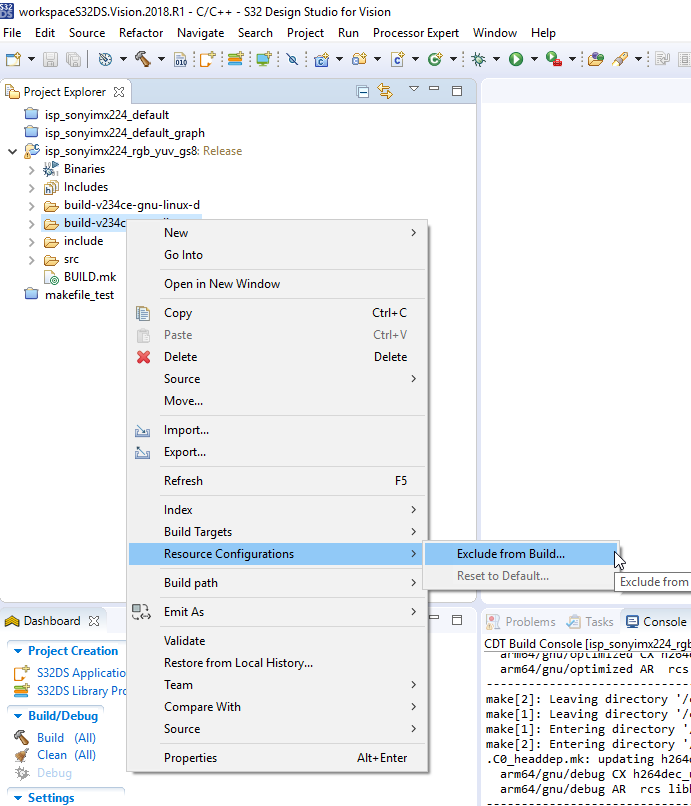Click the Save toolbar icon
The image size is (691, 806).
pyautogui.click(x=50, y=59)
